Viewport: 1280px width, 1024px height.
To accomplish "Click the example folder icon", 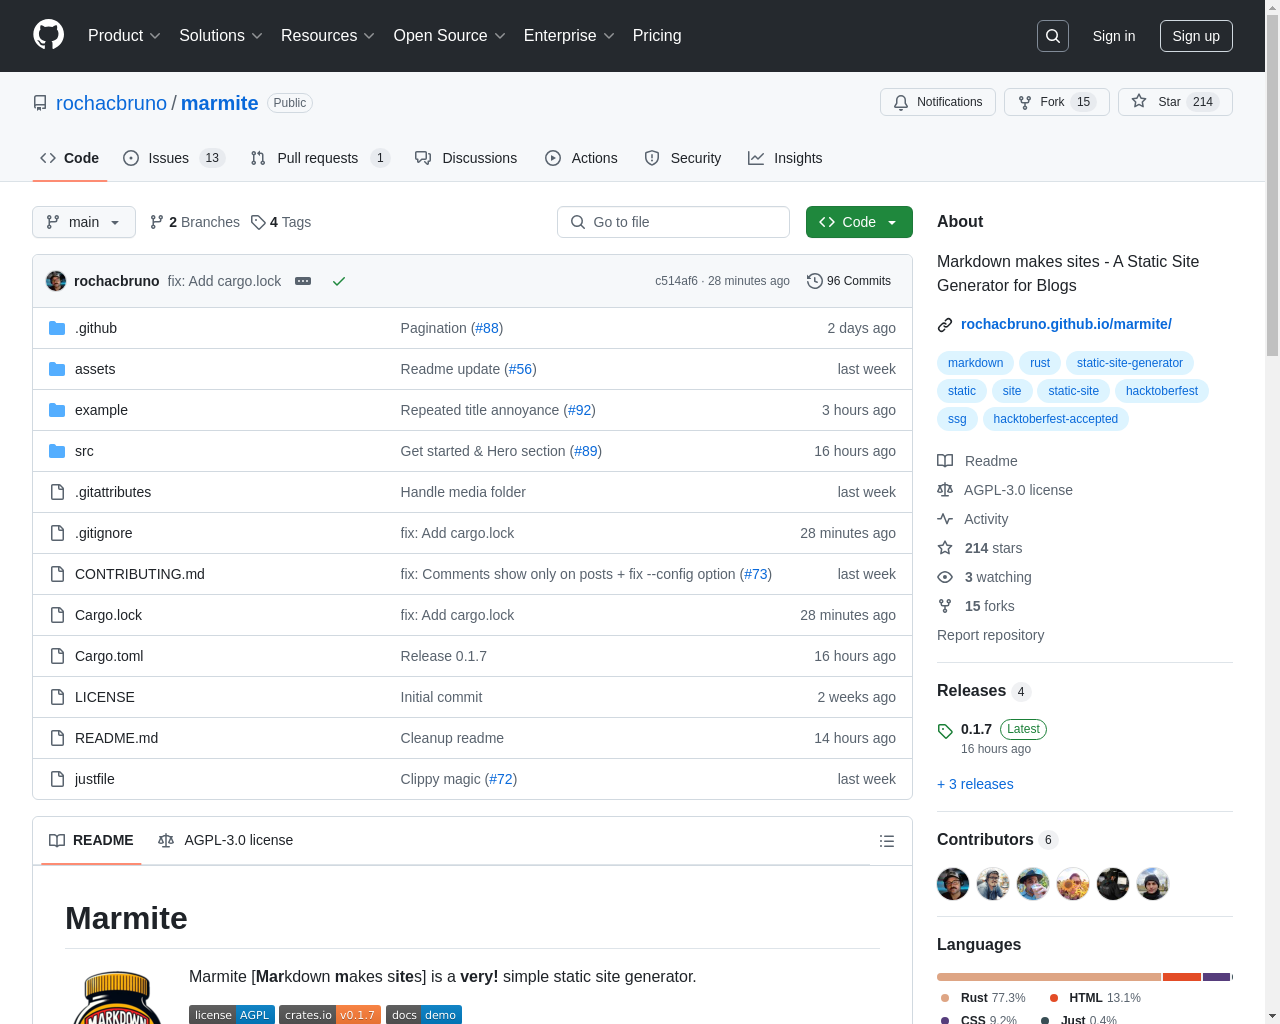I will tap(57, 410).
